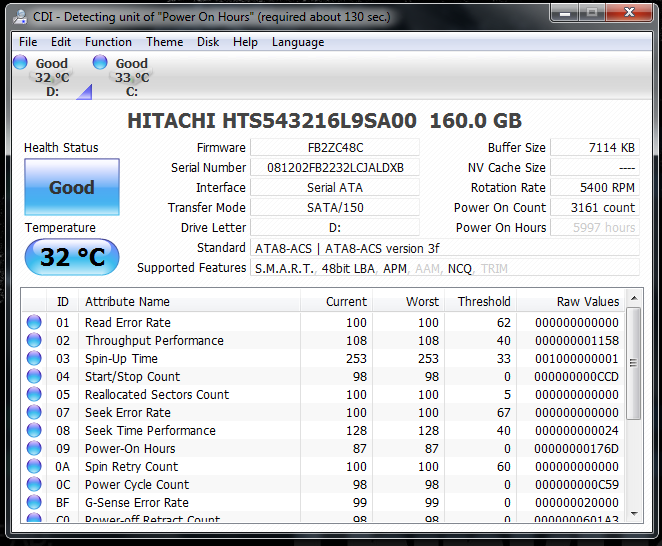Select the Throughput Performance row name
The height and width of the screenshot is (546, 662).
155,340
